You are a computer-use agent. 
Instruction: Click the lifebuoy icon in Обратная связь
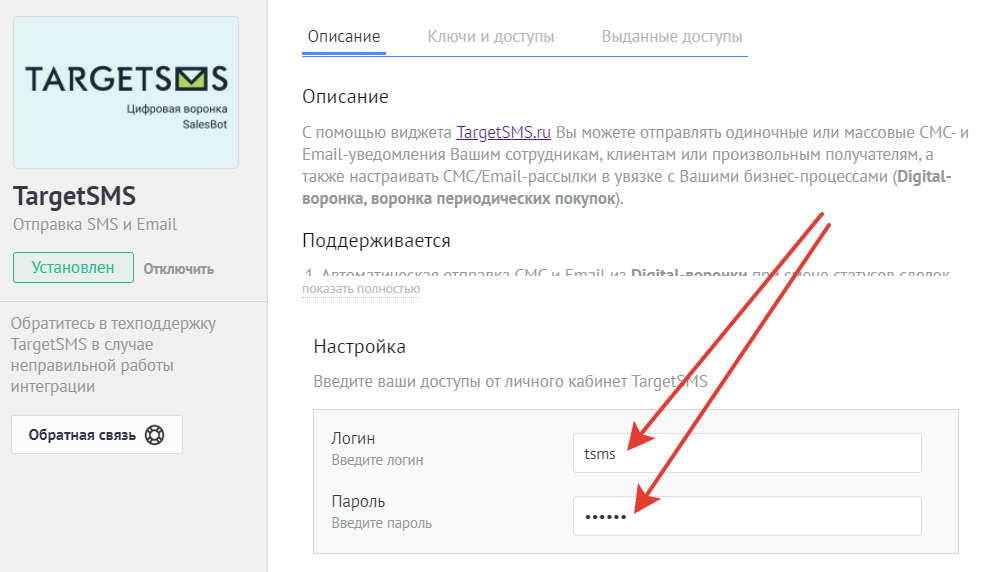click(x=154, y=434)
